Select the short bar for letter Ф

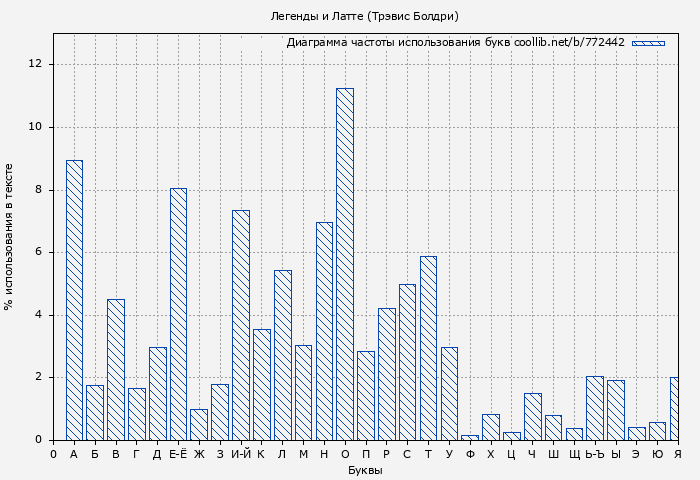point(470,437)
